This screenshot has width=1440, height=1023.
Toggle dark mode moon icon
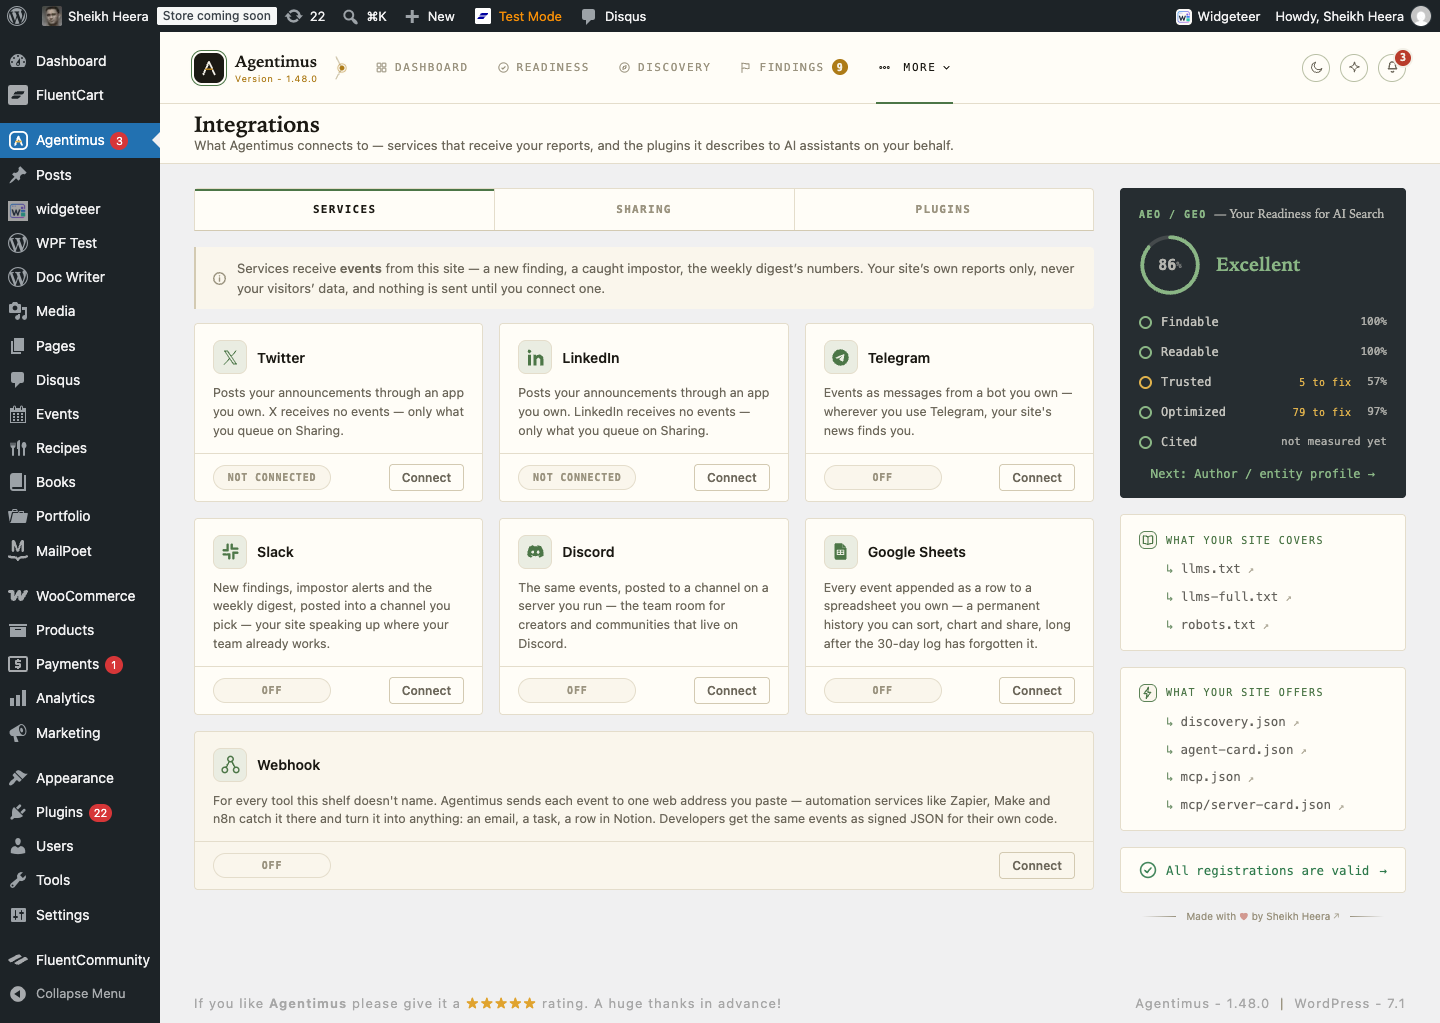[1316, 68]
